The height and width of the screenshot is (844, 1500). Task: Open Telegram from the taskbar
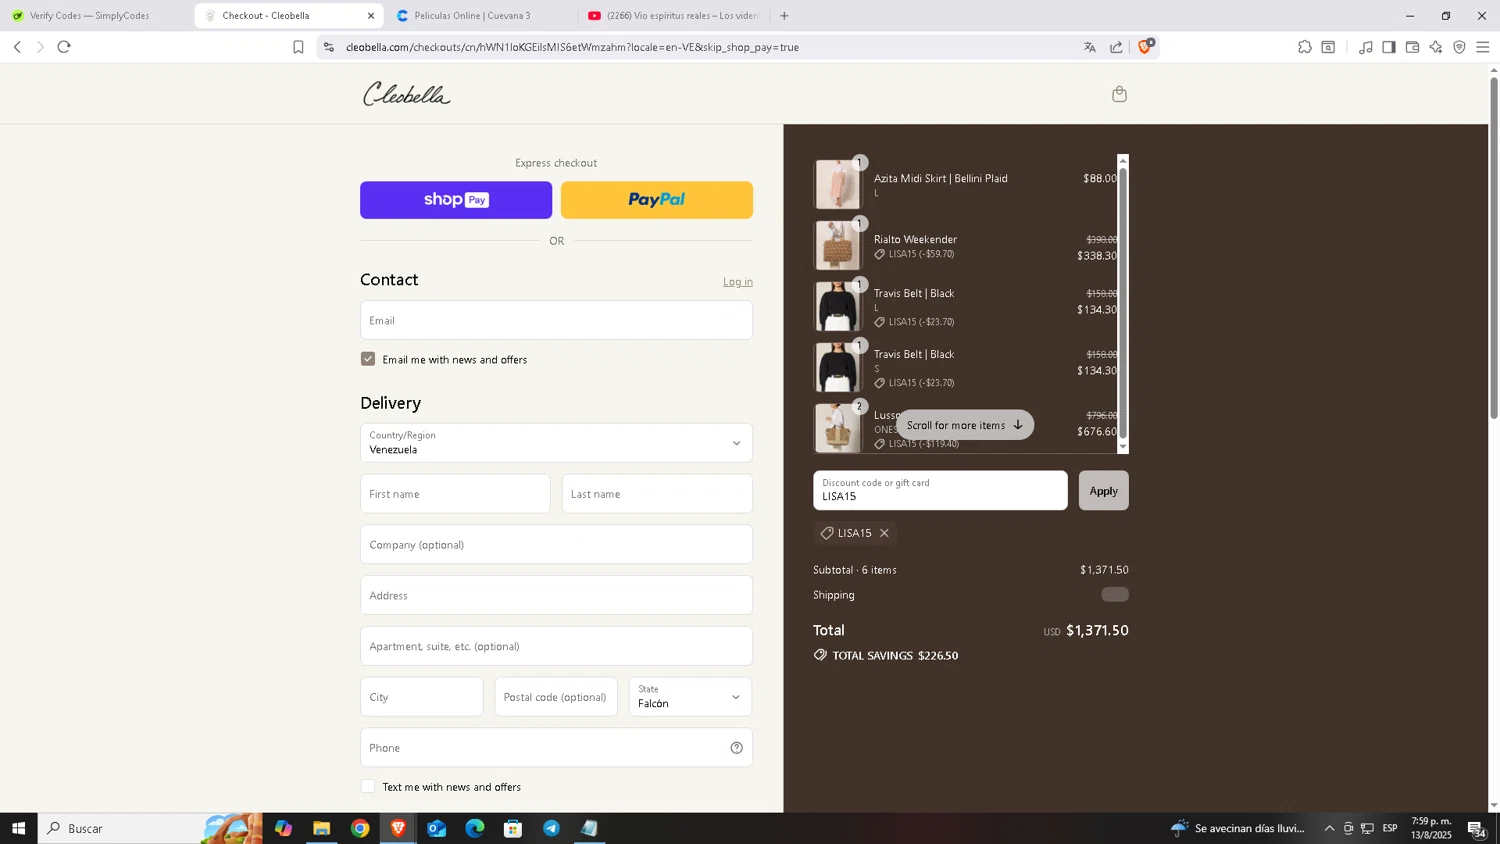click(x=551, y=828)
